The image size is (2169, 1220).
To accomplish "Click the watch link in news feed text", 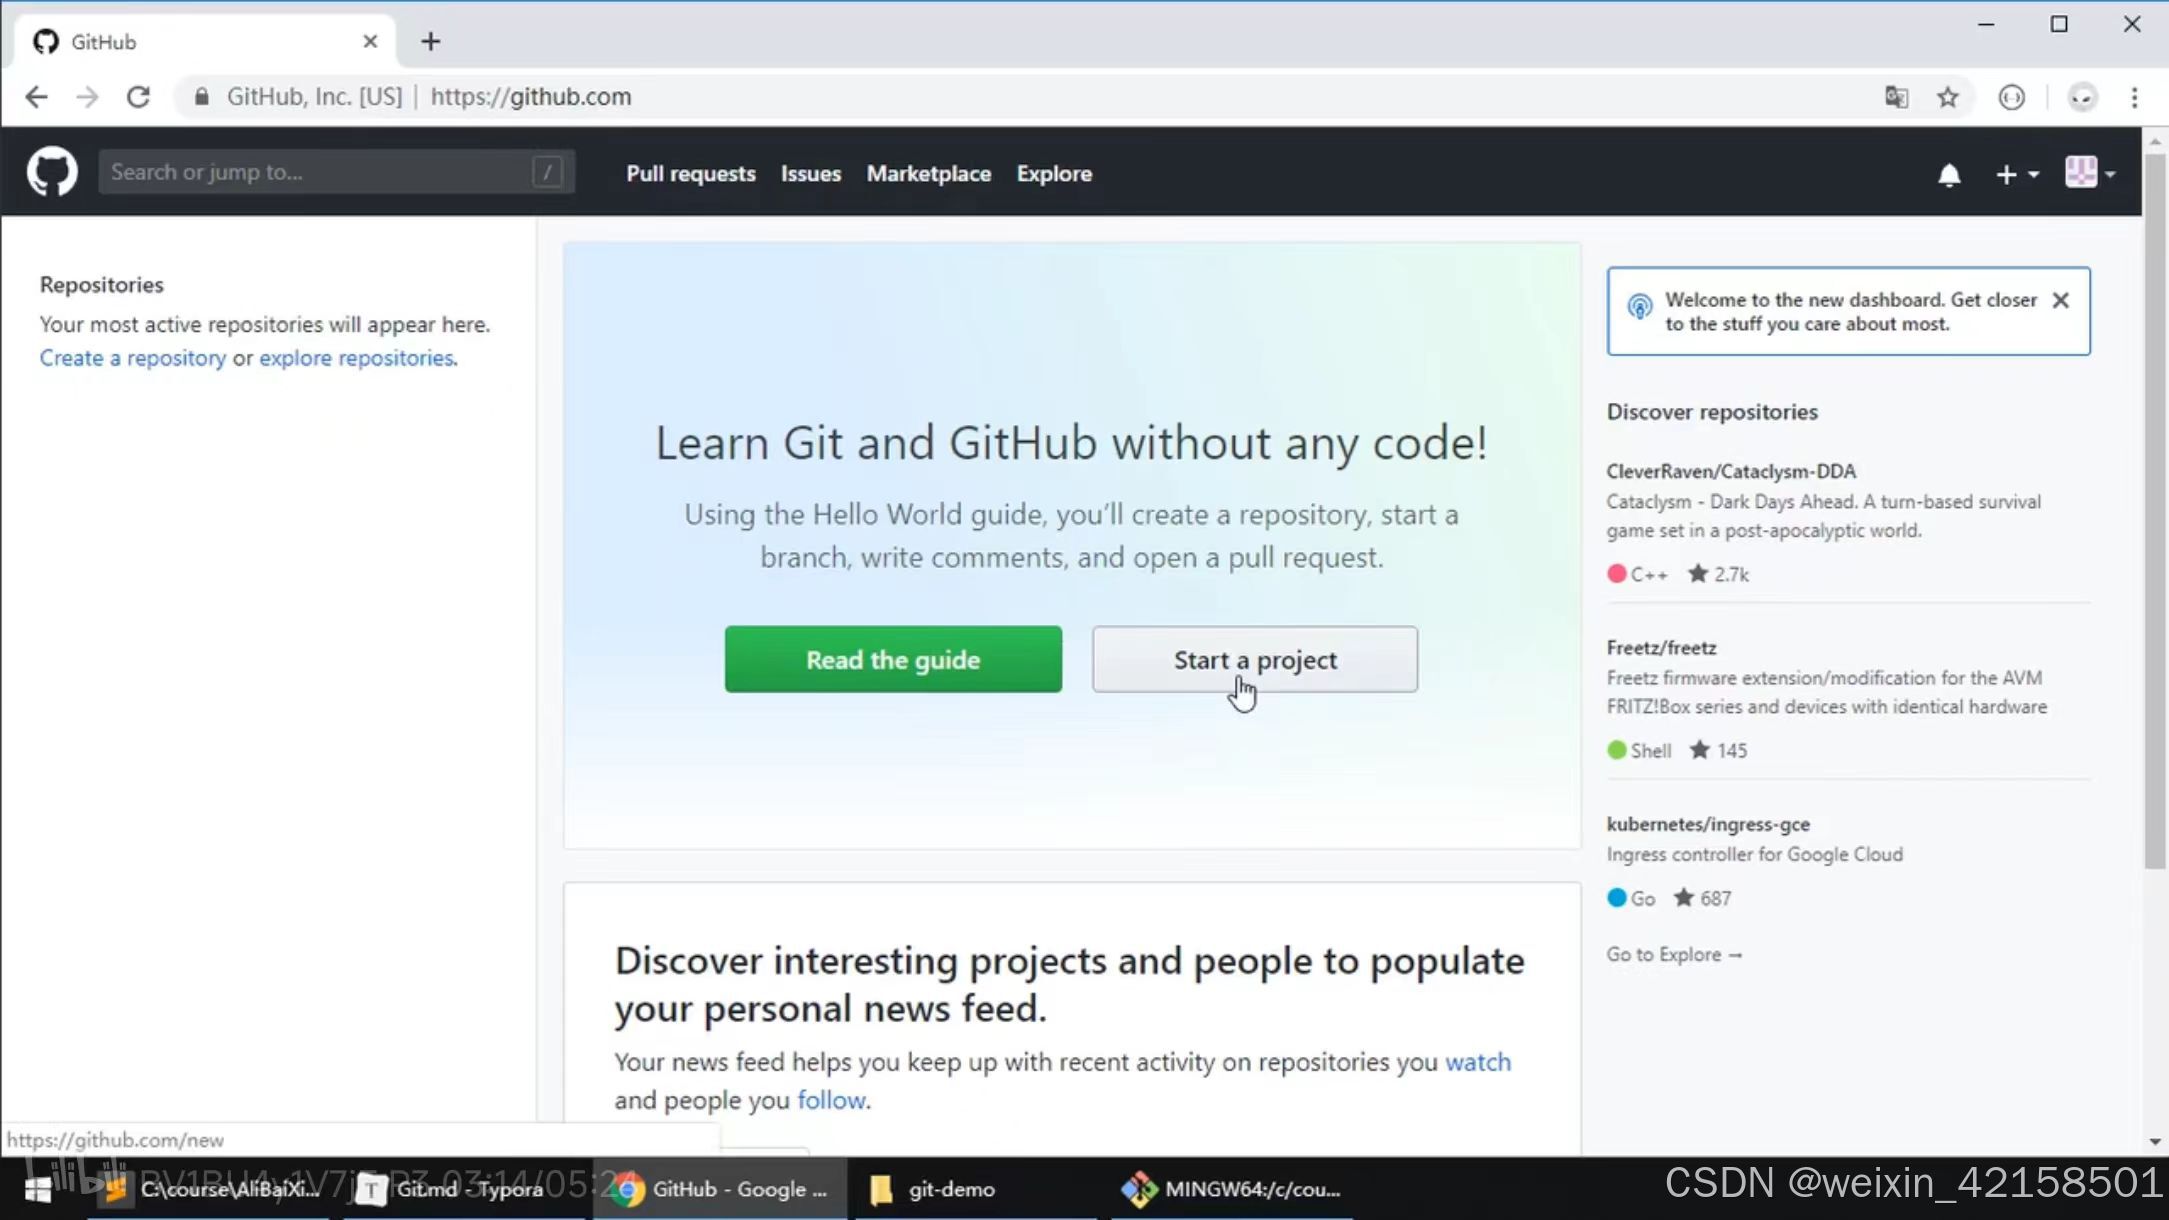I will pos(1478,1061).
